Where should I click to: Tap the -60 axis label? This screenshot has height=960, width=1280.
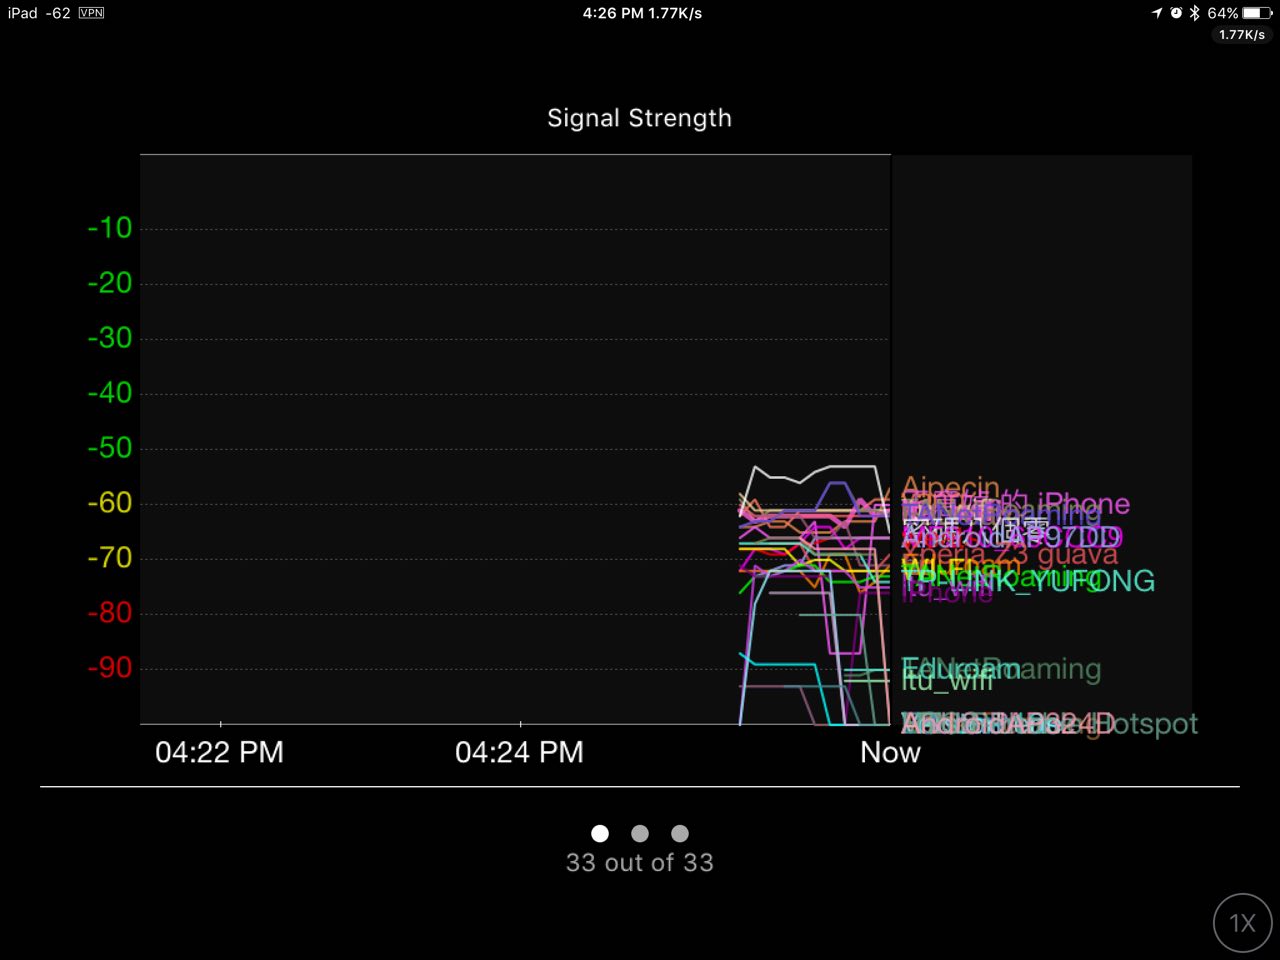(110, 503)
